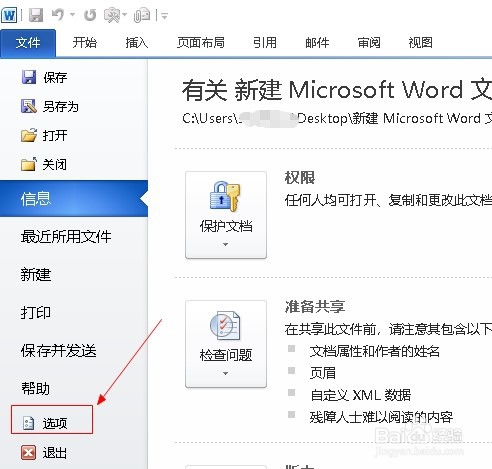Click the 检查问题 button label
The width and height of the screenshot is (492, 469).
point(226,355)
